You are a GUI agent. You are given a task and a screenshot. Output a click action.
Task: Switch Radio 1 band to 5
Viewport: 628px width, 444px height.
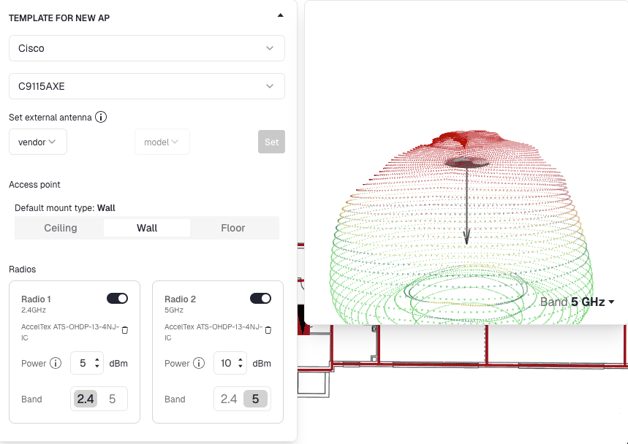coord(112,399)
